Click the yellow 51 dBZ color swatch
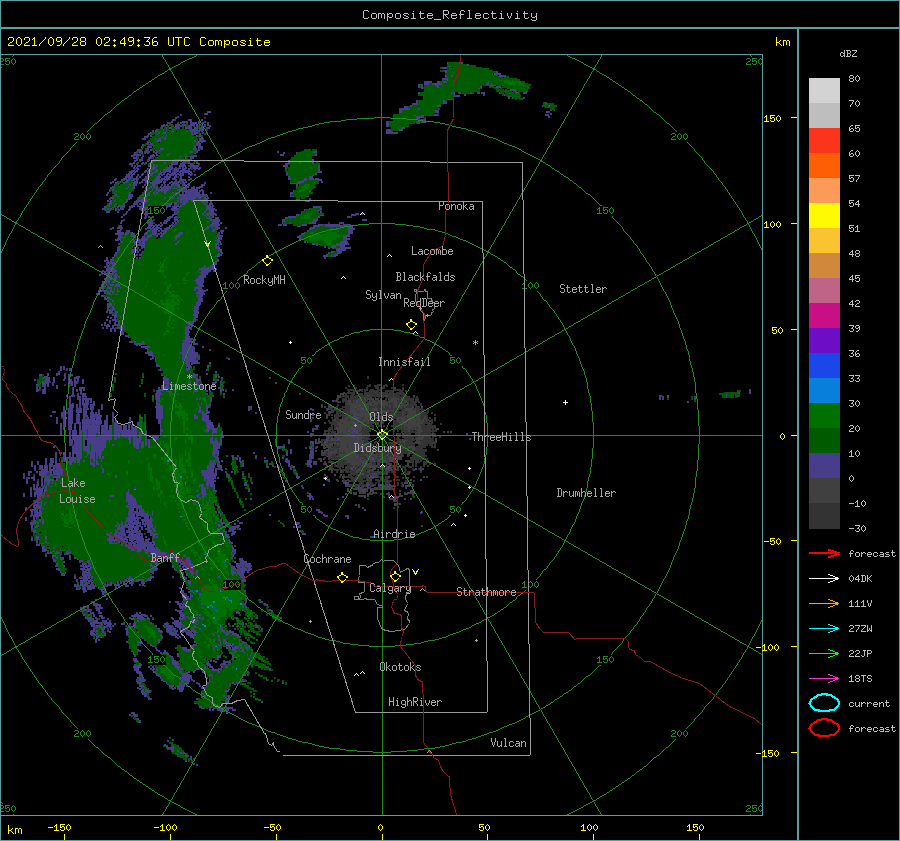The width and height of the screenshot is (900, 841). click(824, 216)
